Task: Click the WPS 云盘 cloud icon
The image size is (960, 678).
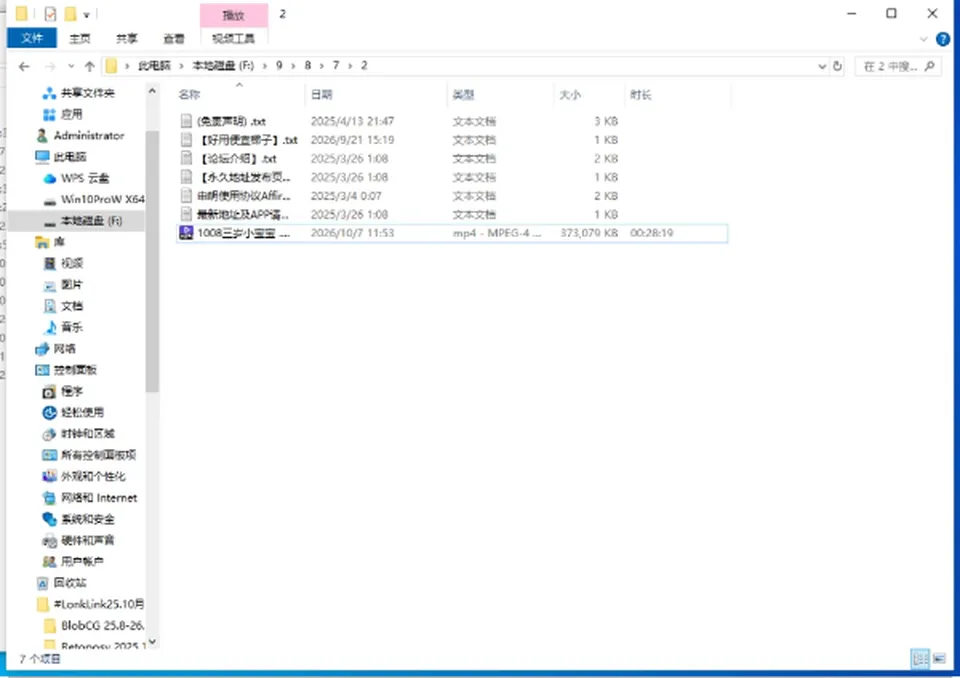Action: [50, 179]
